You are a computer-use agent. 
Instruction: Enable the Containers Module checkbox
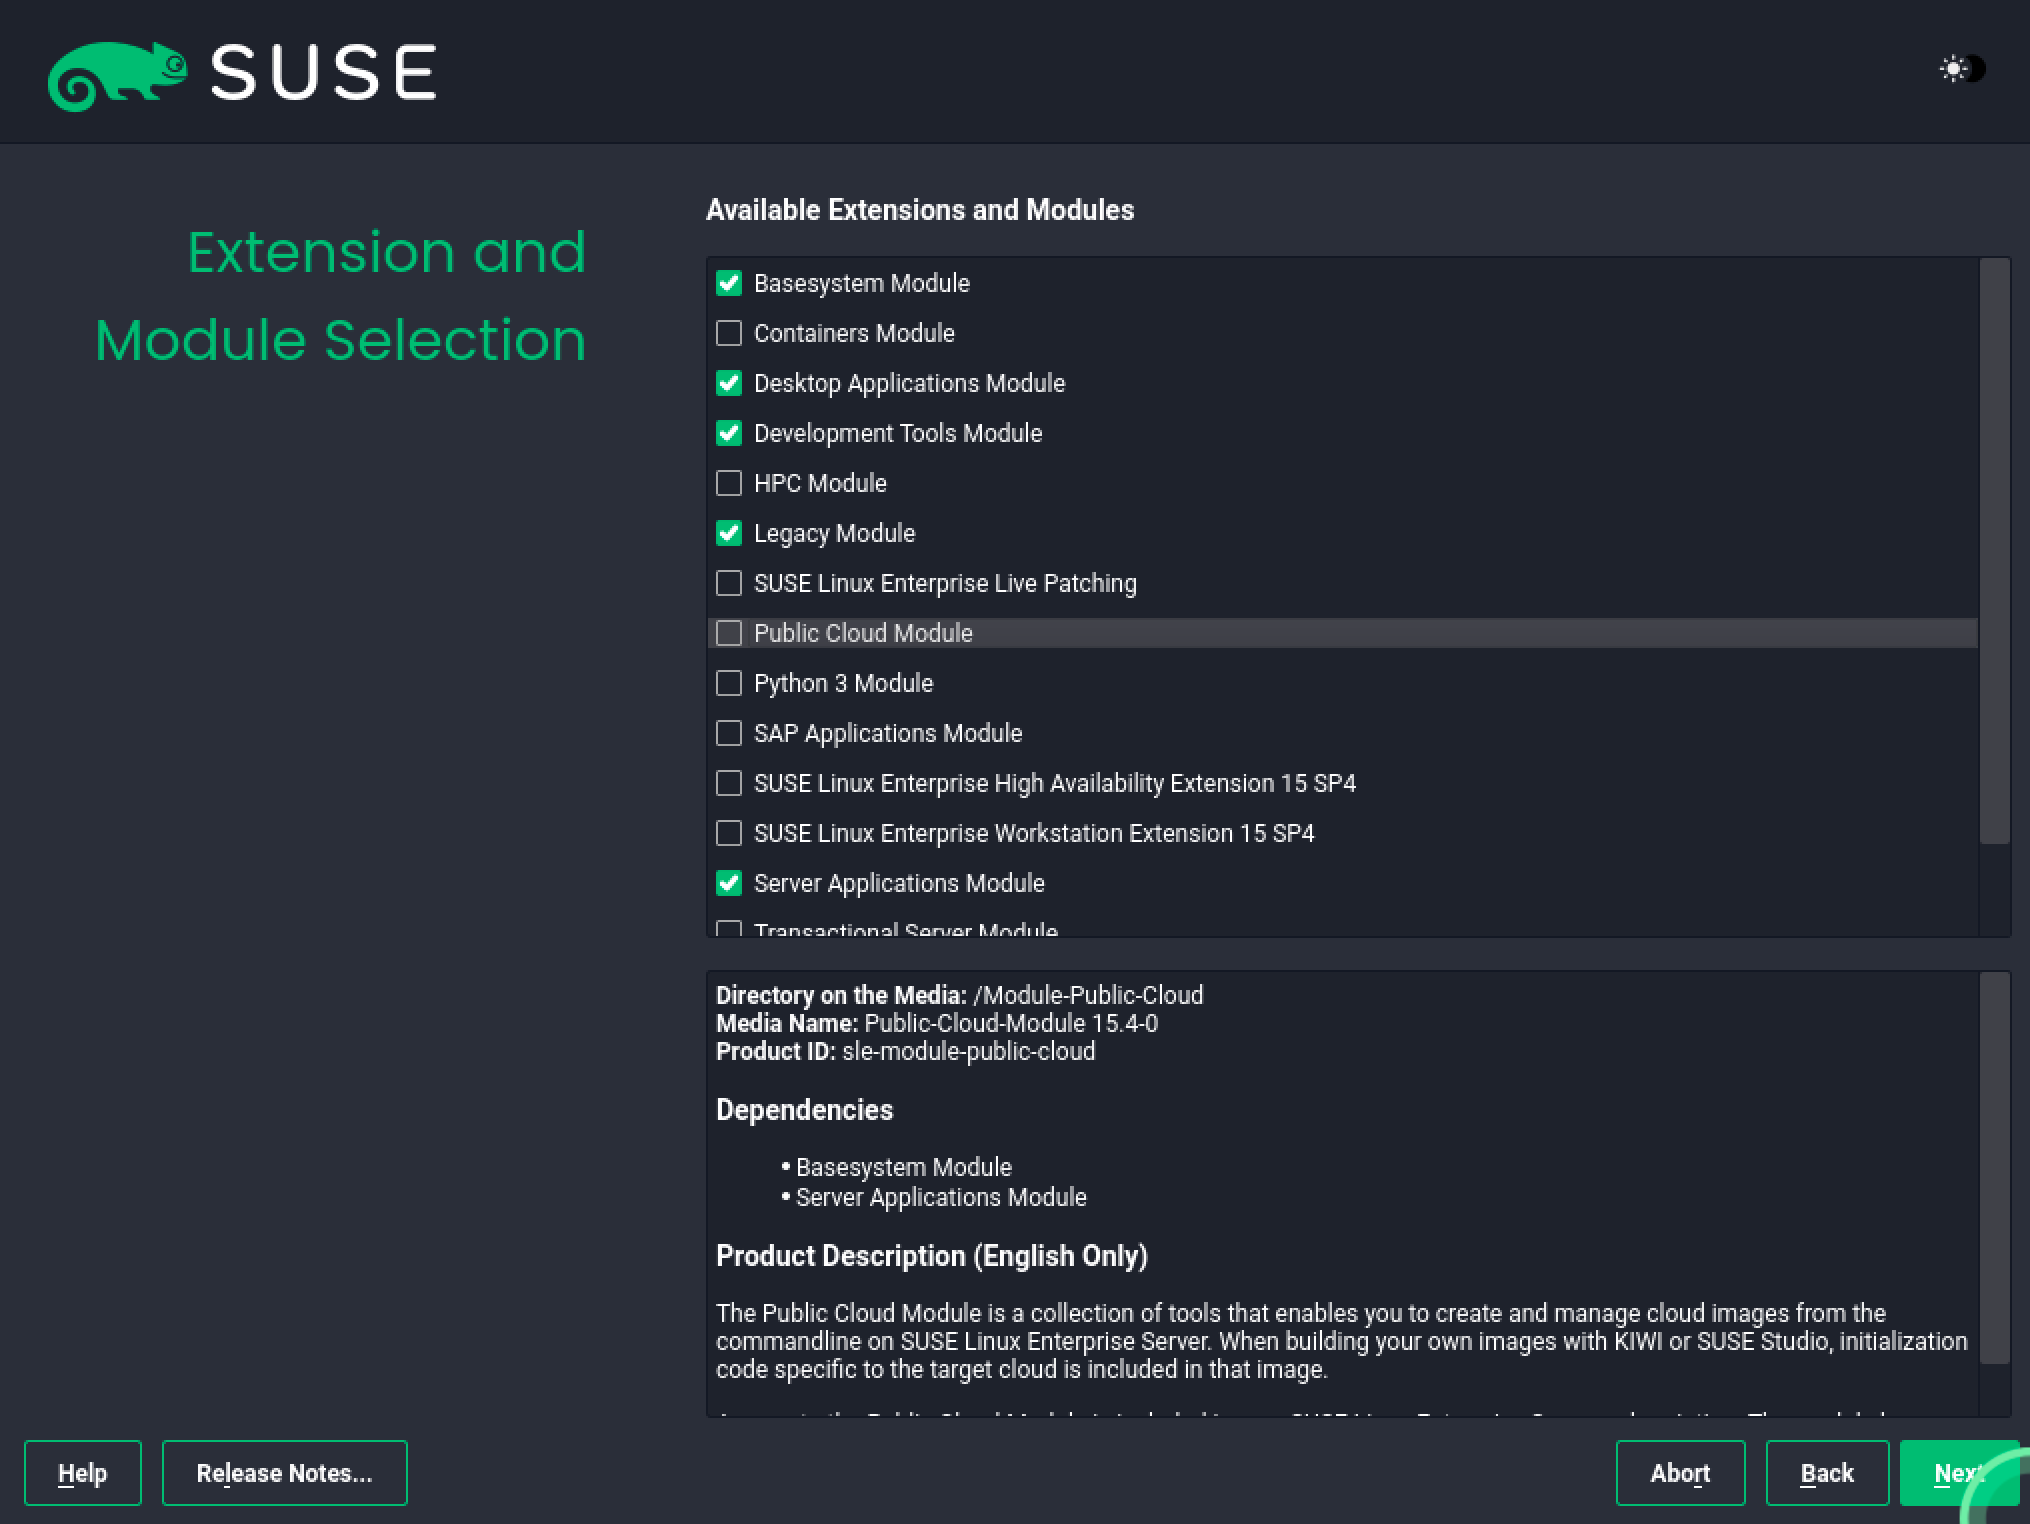[729, 333]
